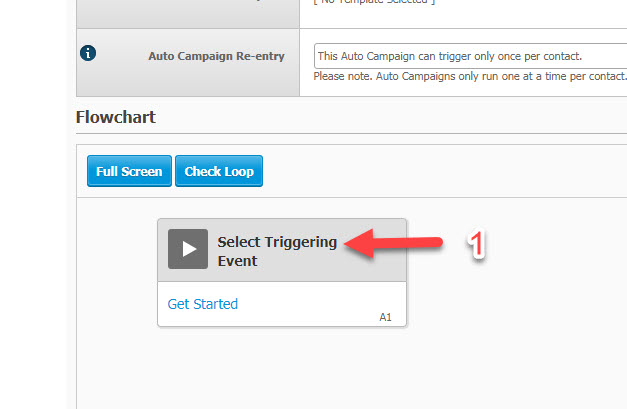Click the blank left margin of the page
Viewport: 627px width, 409px height.
point(34,204)
